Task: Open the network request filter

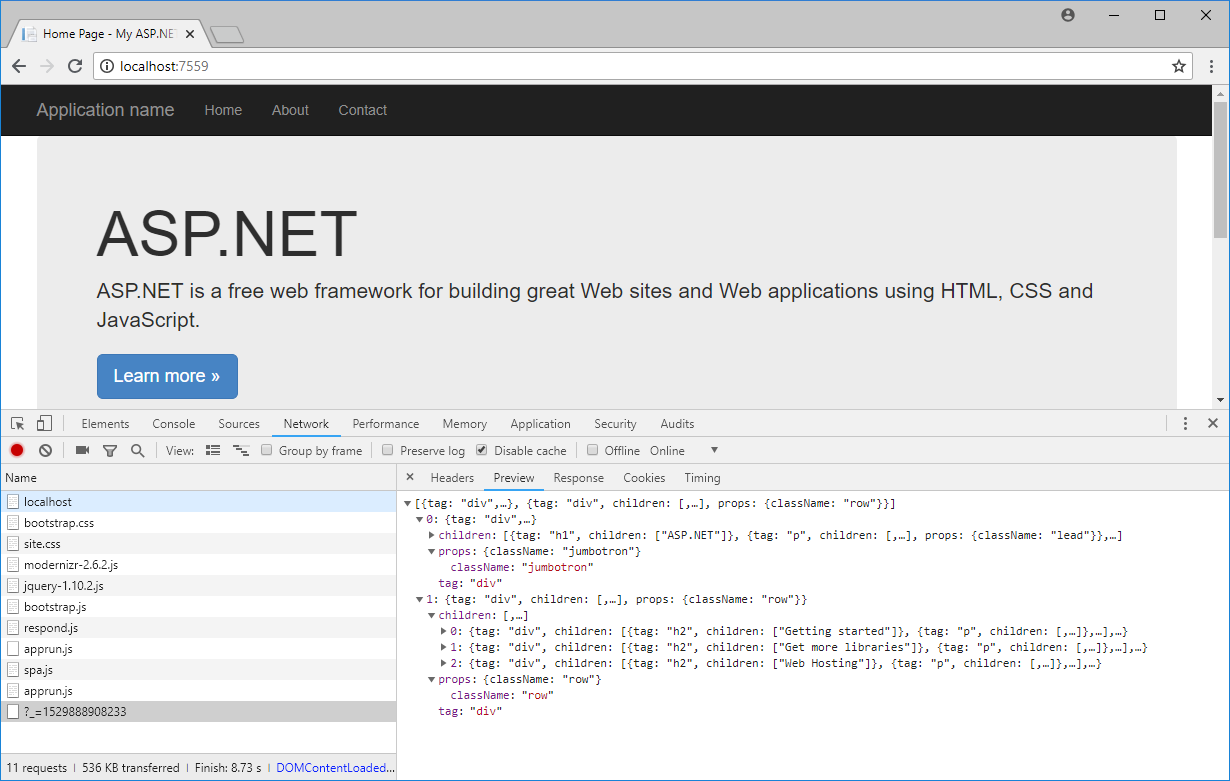Action: click(110, 450)
